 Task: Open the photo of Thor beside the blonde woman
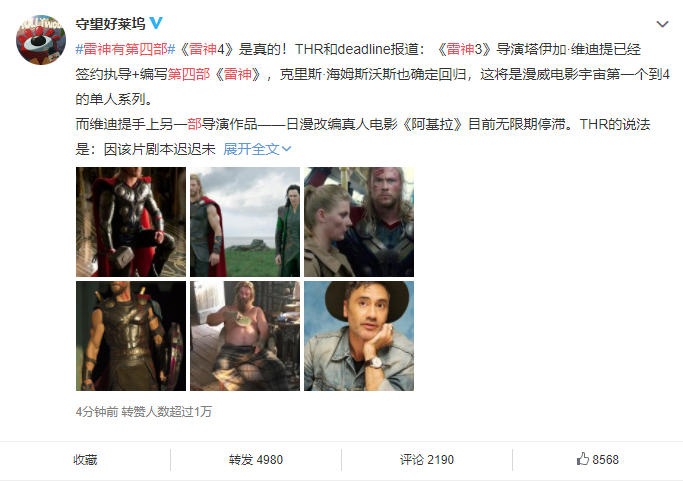point(359,222)
